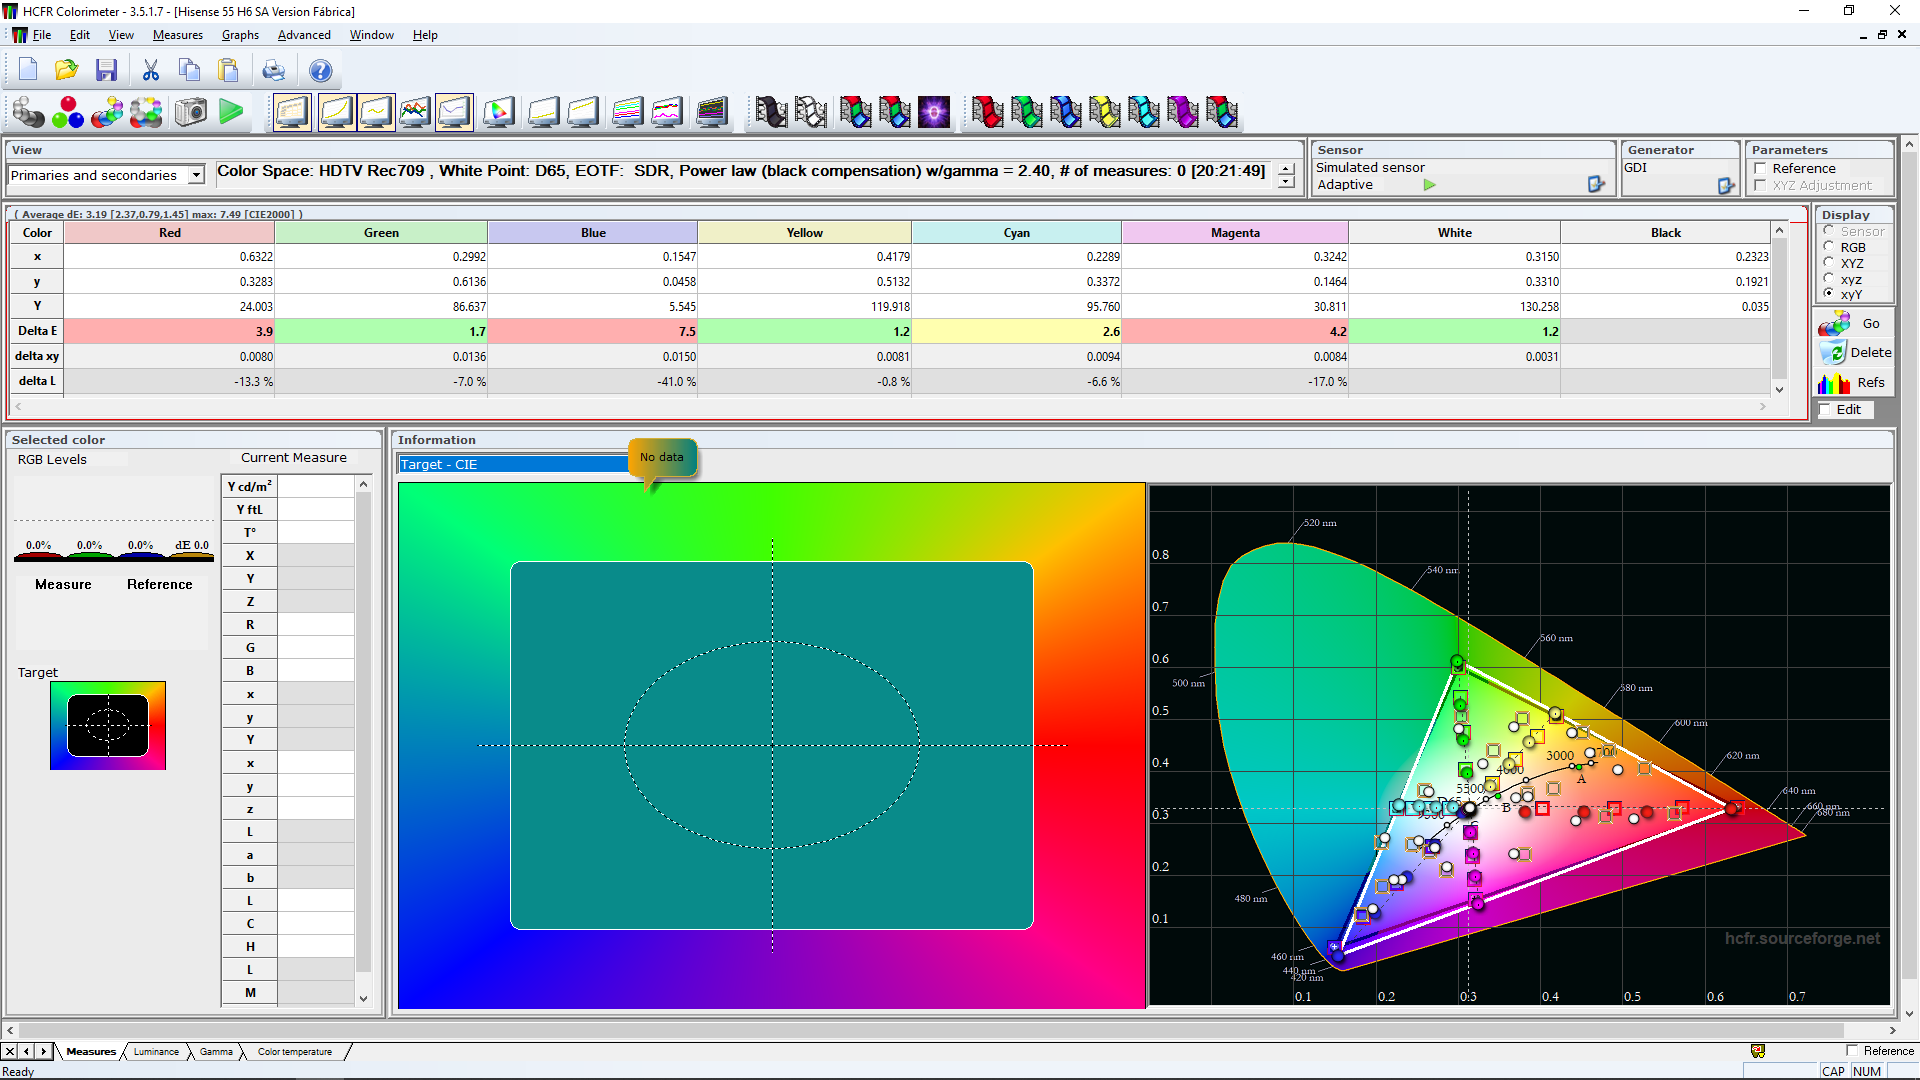This screenshot has width=1920, height=1080.
Task: Click the Print toolbar icon
Action: coord(273,70)
